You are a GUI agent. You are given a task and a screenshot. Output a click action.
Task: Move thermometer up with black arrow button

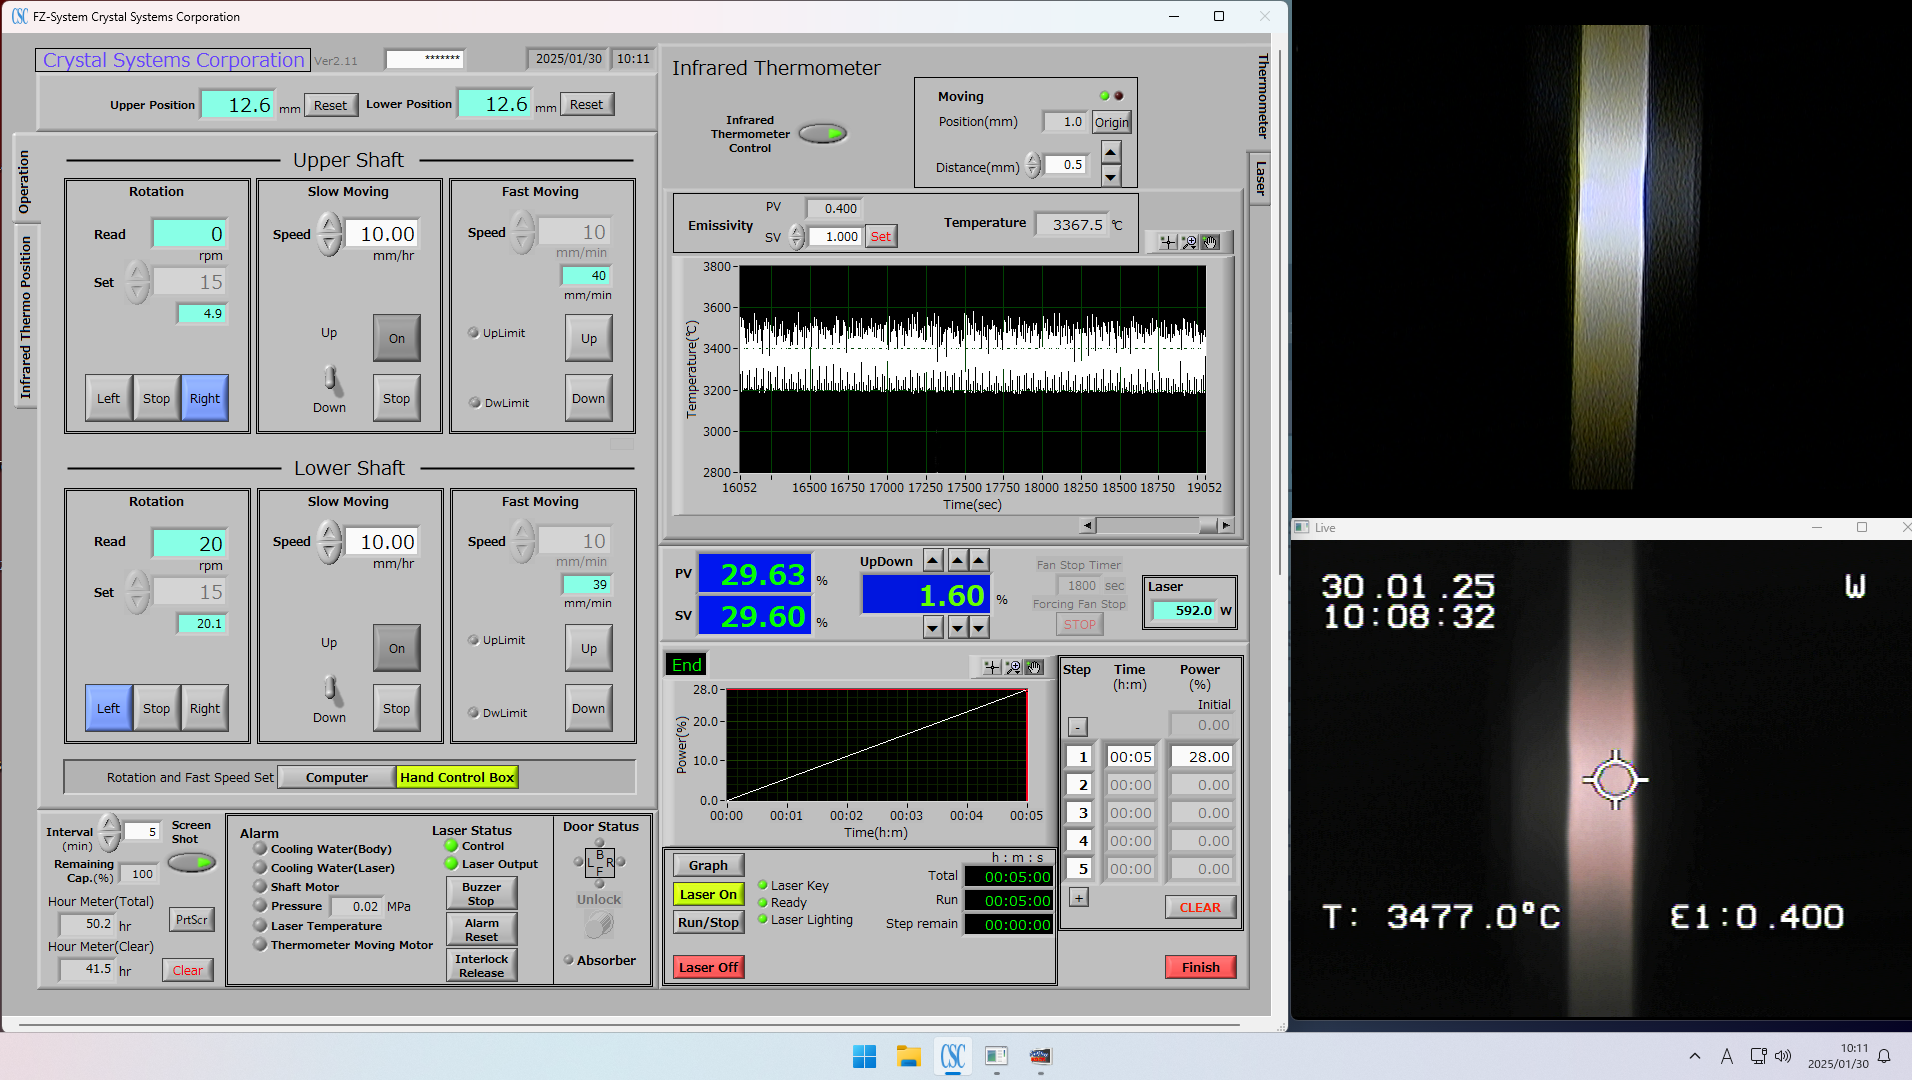tap(1110, 152)
